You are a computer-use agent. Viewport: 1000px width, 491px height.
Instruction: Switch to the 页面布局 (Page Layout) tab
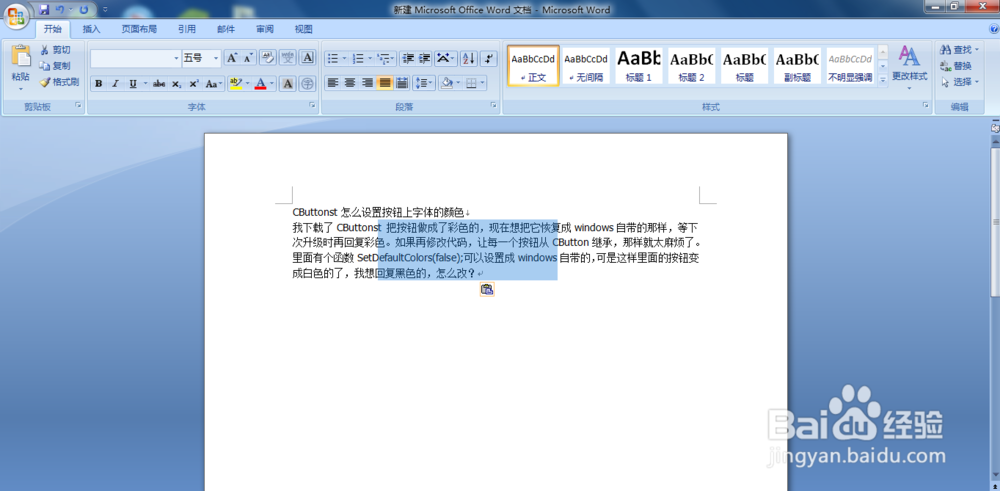click(x=139, y=29)
